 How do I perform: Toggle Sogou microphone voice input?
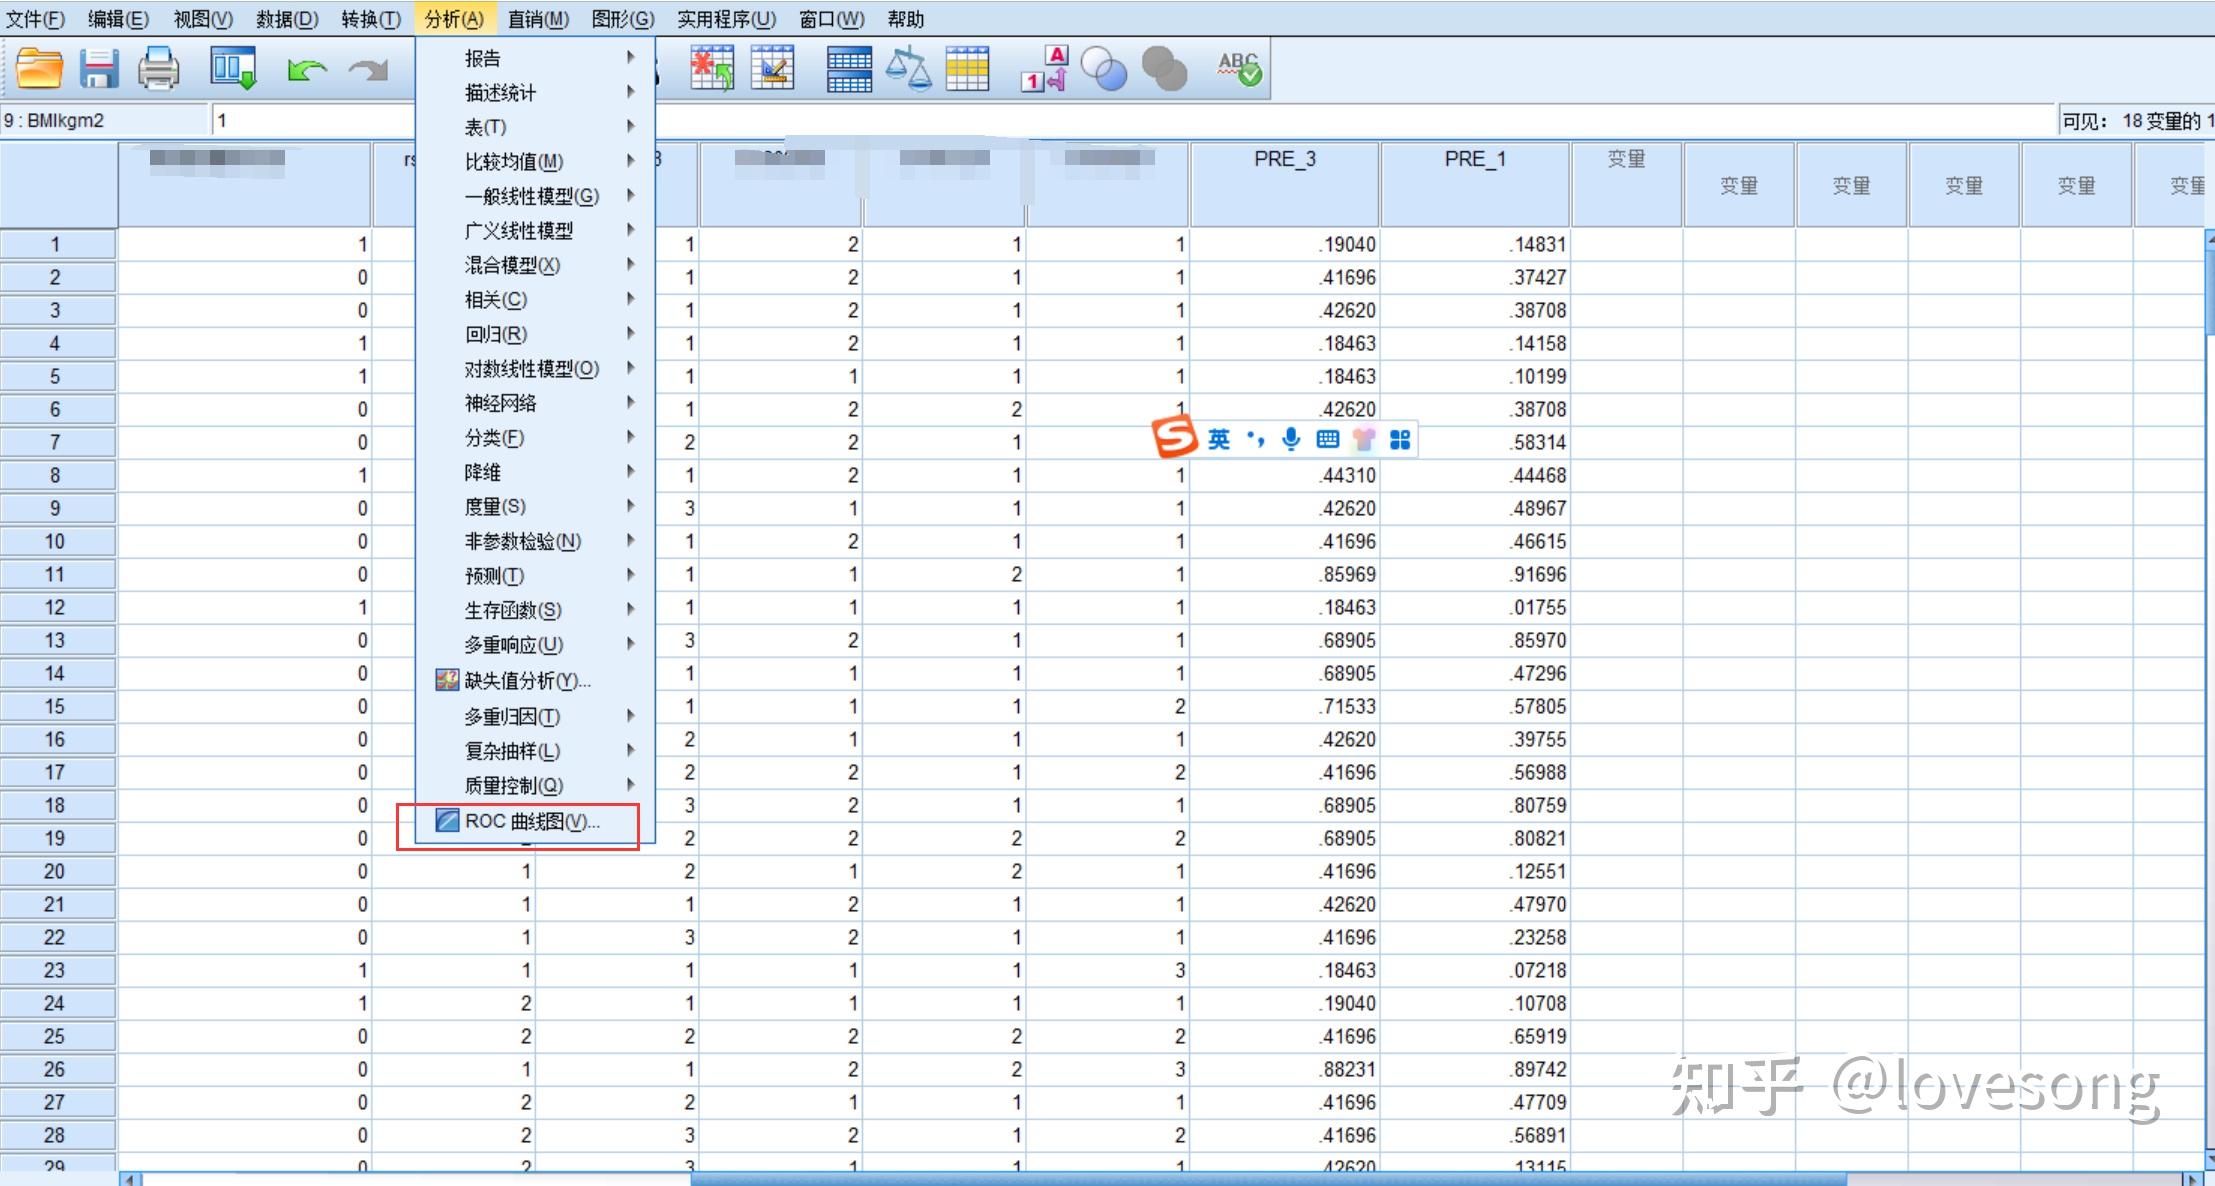click(1291, 439)
